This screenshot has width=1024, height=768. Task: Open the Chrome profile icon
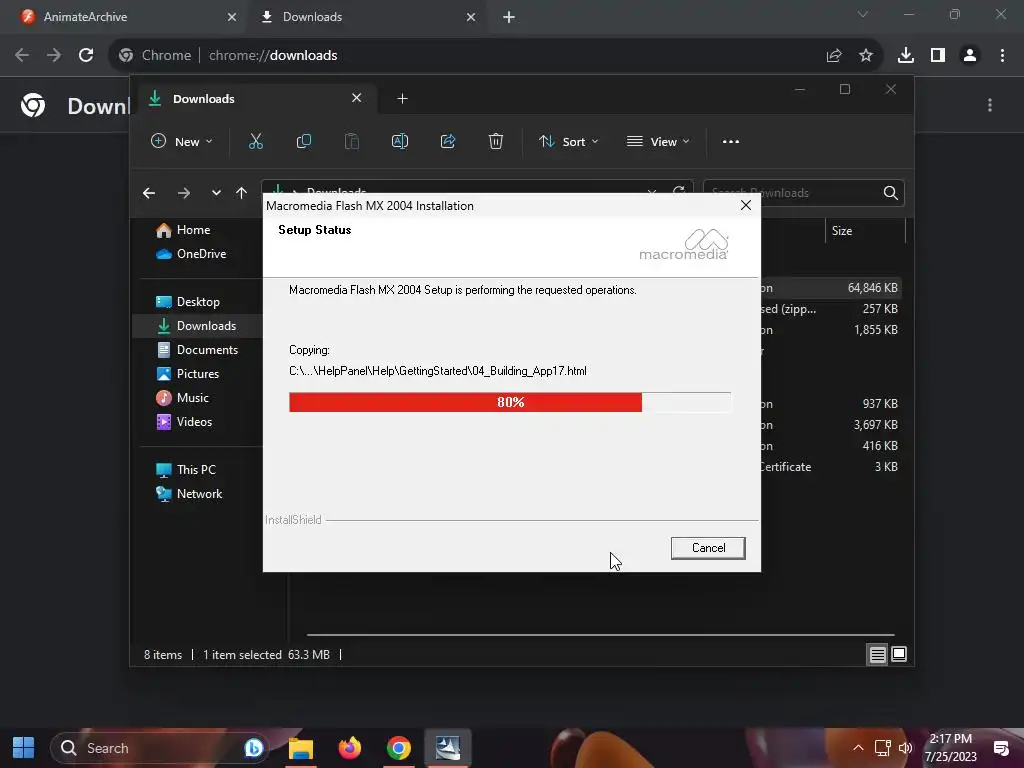(970, 56)
